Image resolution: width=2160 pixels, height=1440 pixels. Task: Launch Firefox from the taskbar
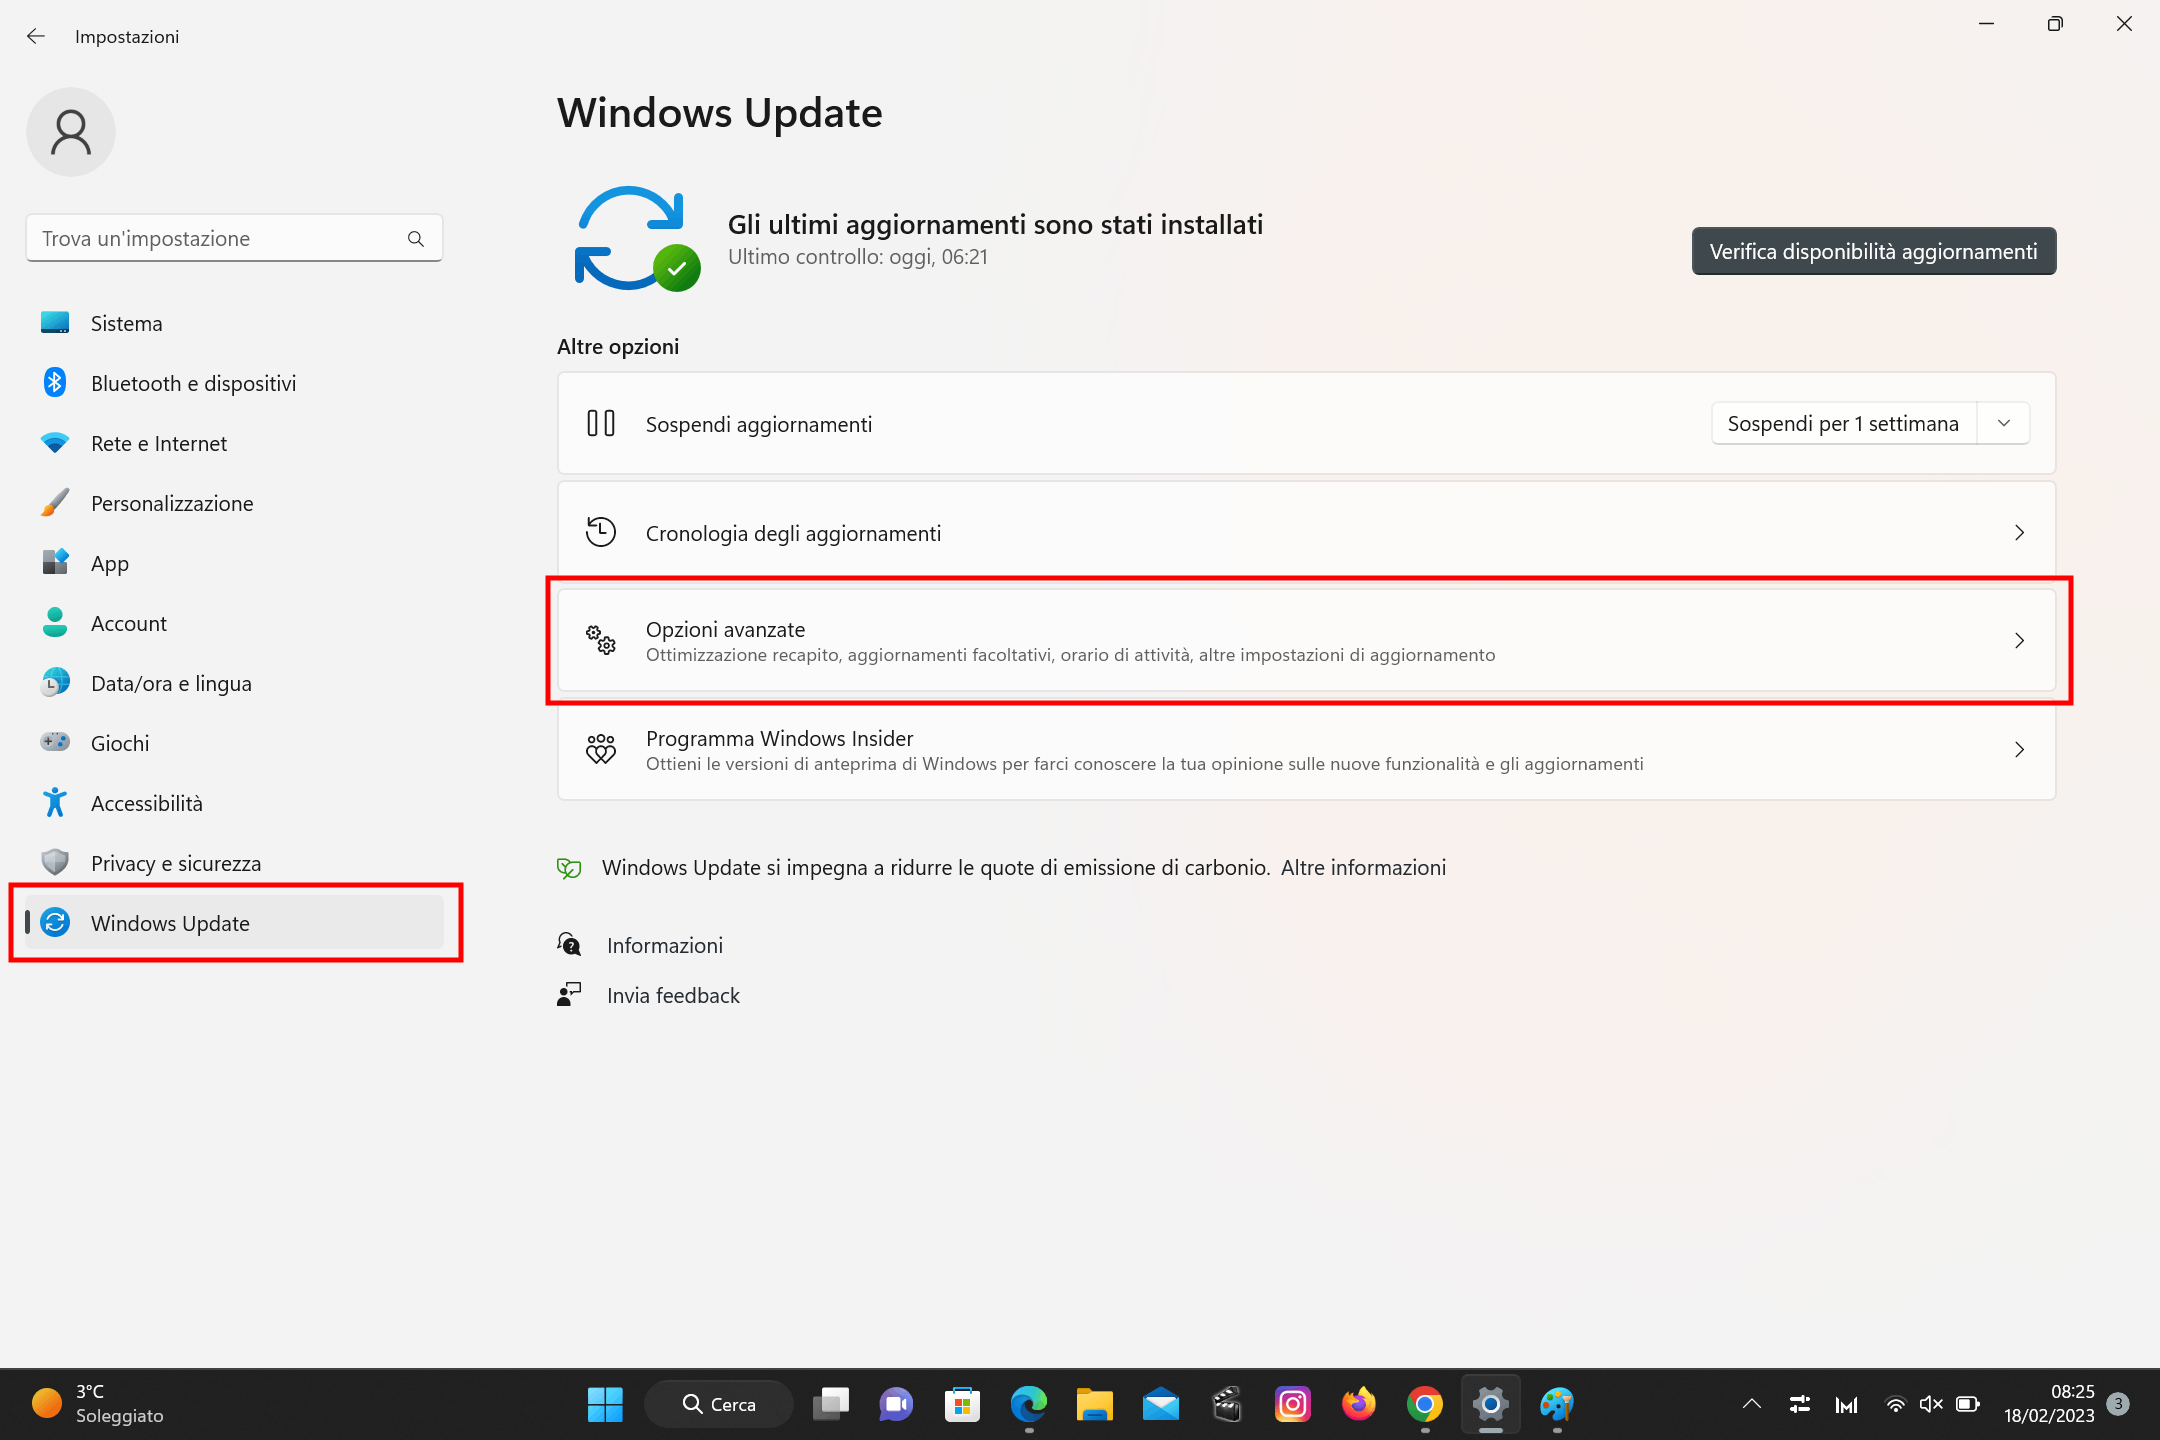coord(1358,1404)
